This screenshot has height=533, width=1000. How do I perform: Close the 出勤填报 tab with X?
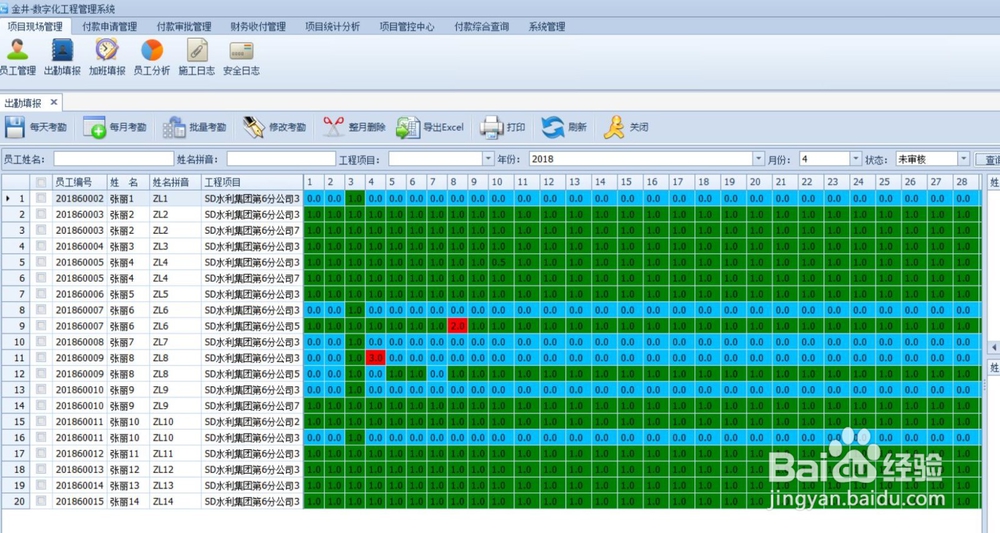[54, 102]
